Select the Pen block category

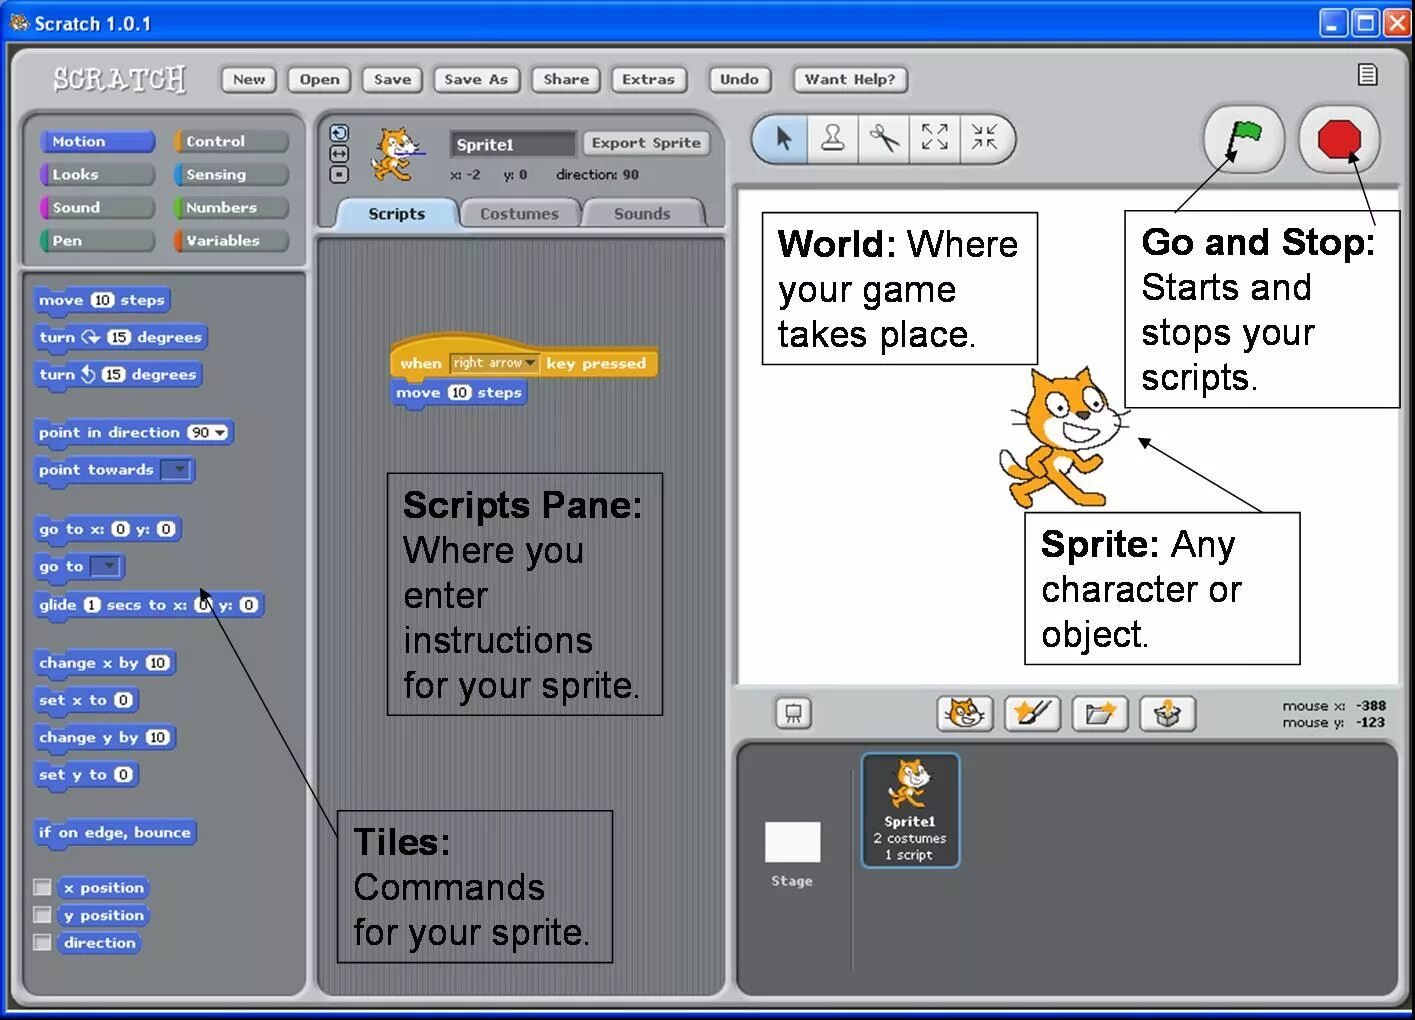[97, 241]
